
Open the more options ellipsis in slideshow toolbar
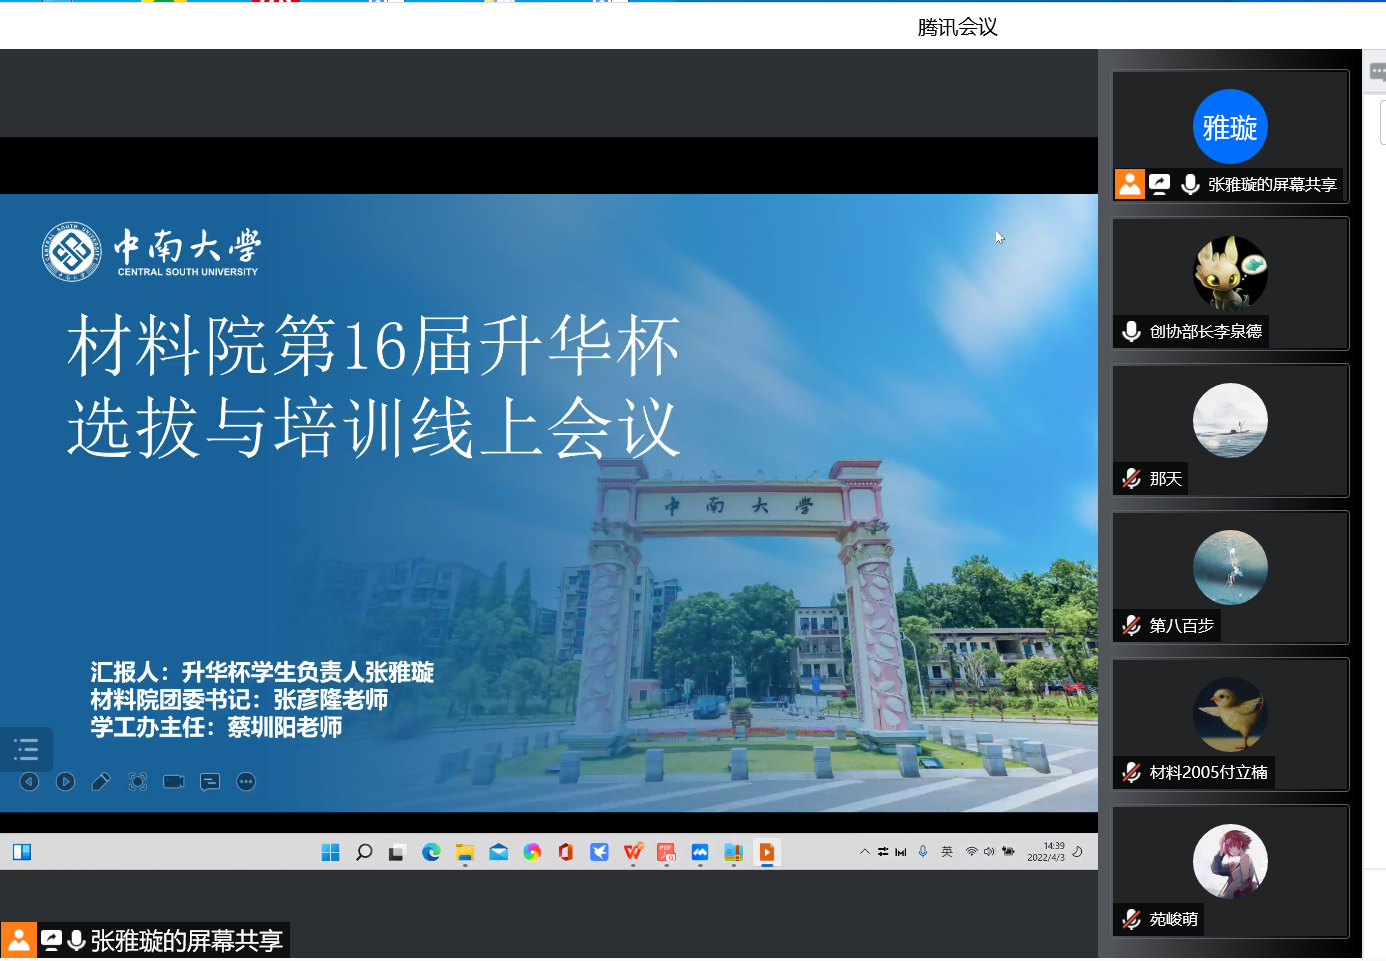tap(246, 782)
